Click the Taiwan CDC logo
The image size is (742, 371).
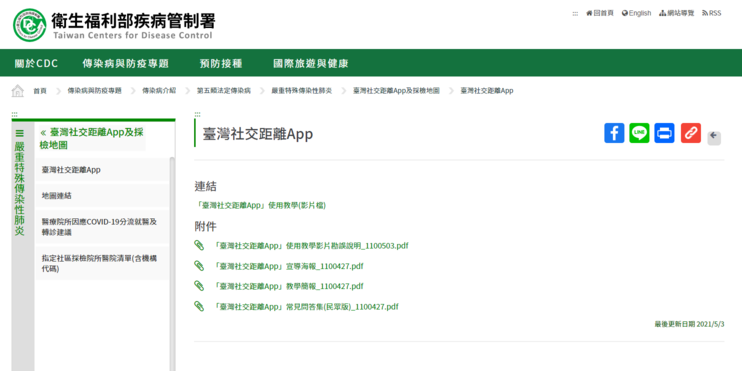(114, 25)
